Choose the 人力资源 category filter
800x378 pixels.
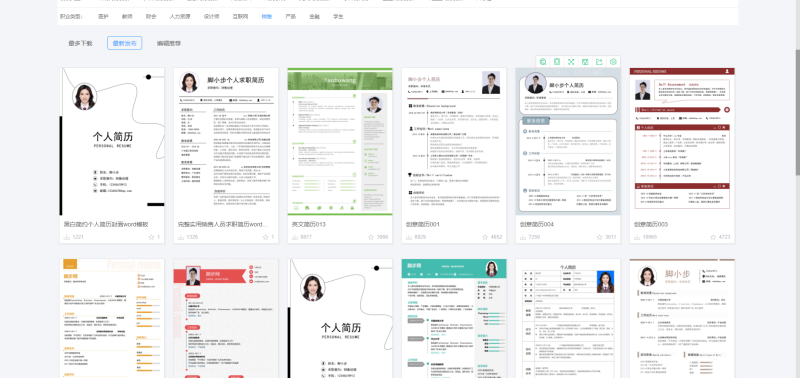pos(180,16)
